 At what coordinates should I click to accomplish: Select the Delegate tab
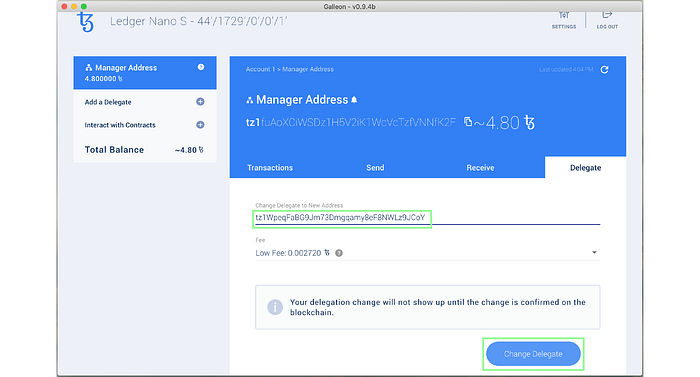pos(585,168)
